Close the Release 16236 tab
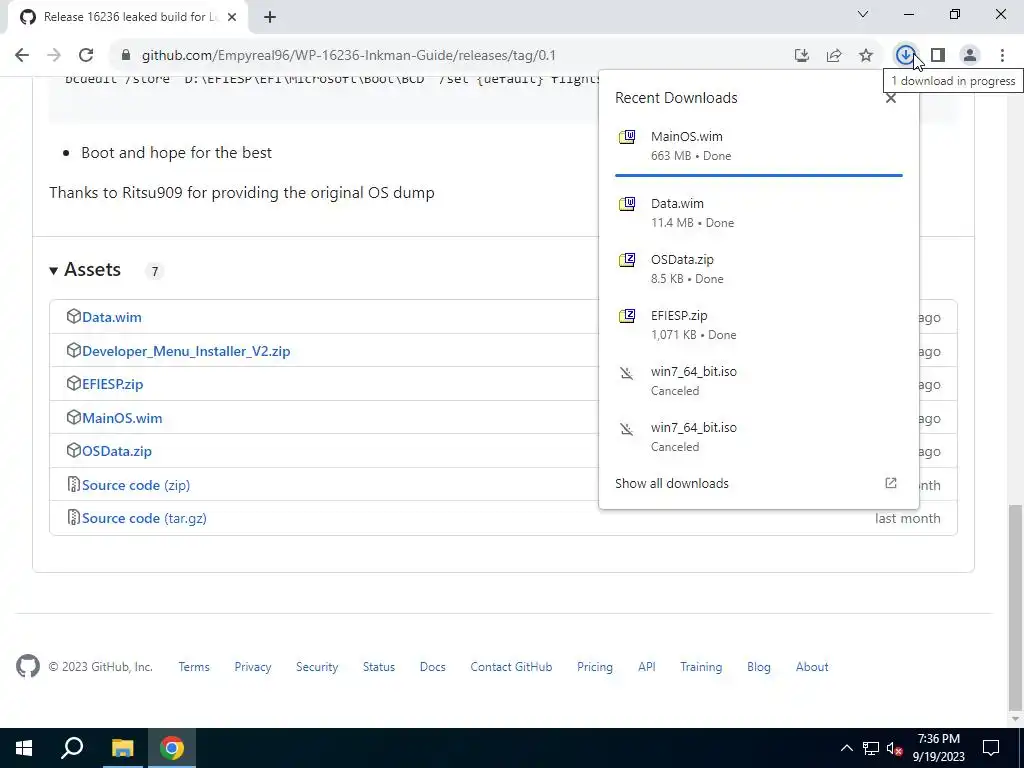 [x=232, y=17]
